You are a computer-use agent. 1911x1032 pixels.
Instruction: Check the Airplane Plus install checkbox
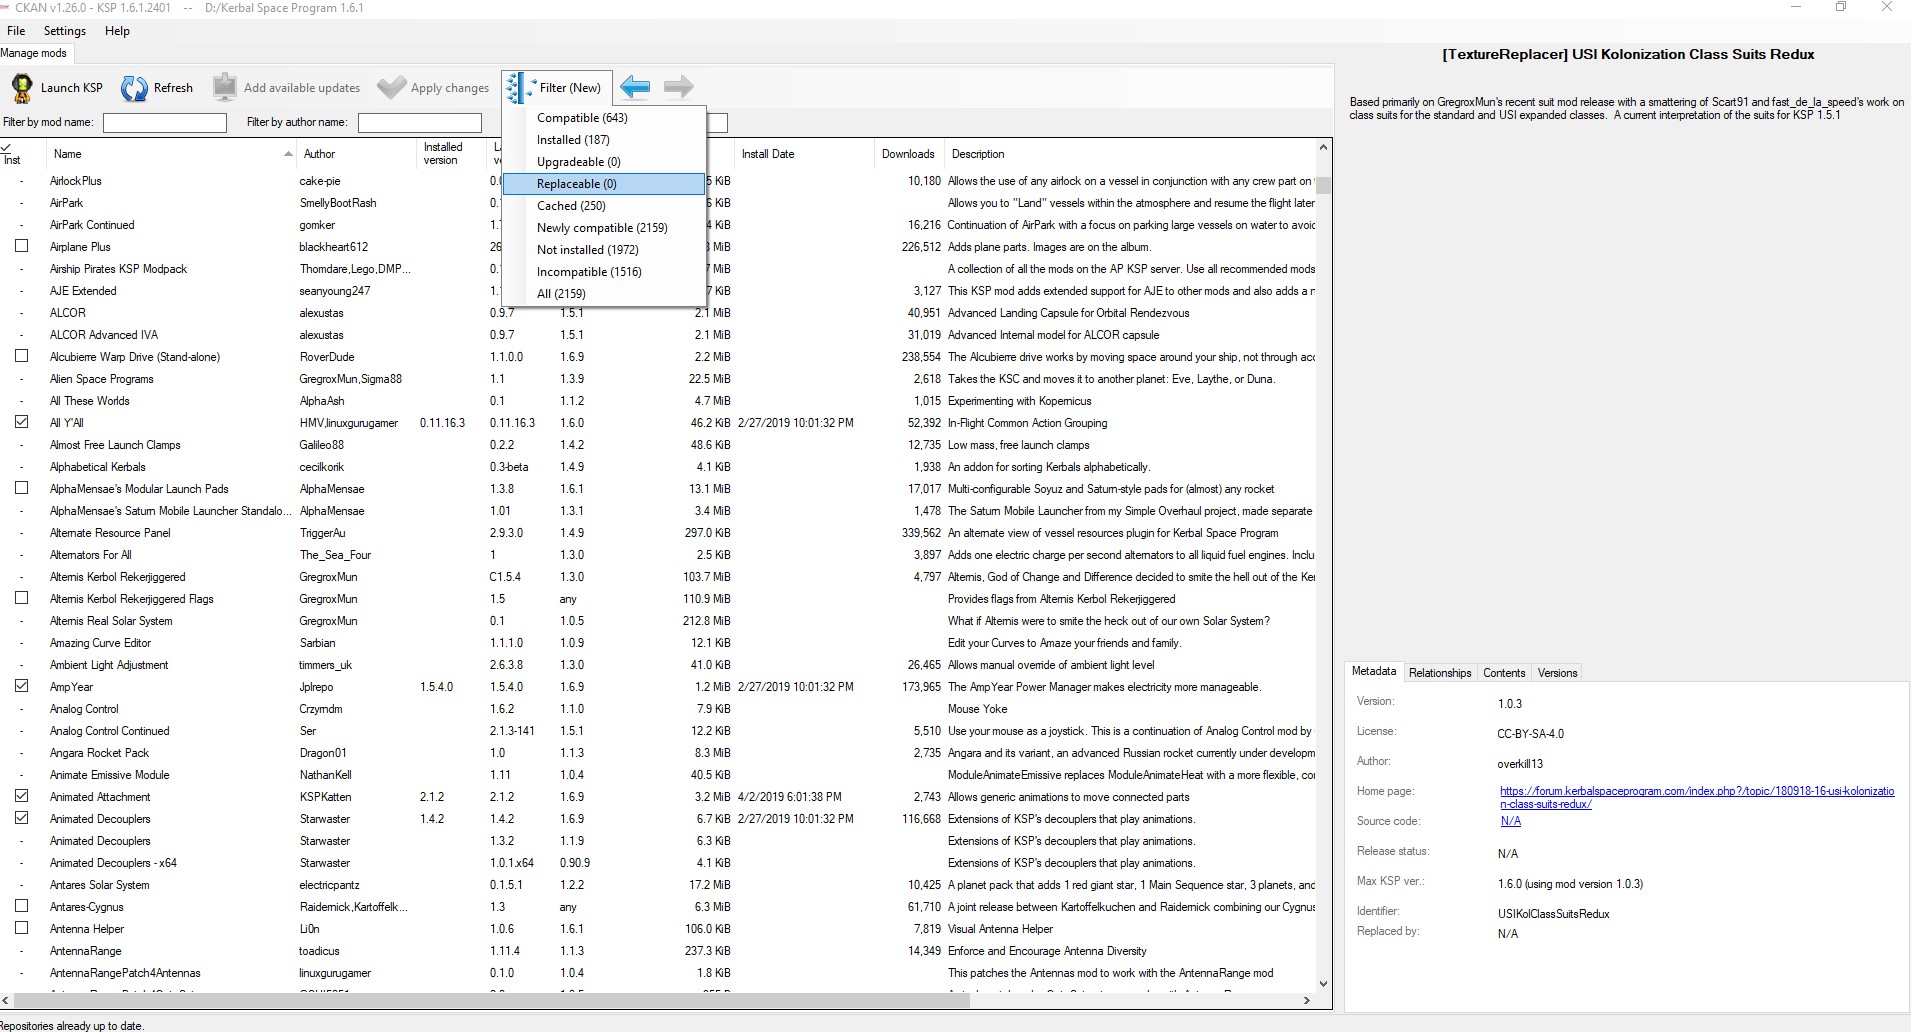[22, 246]
